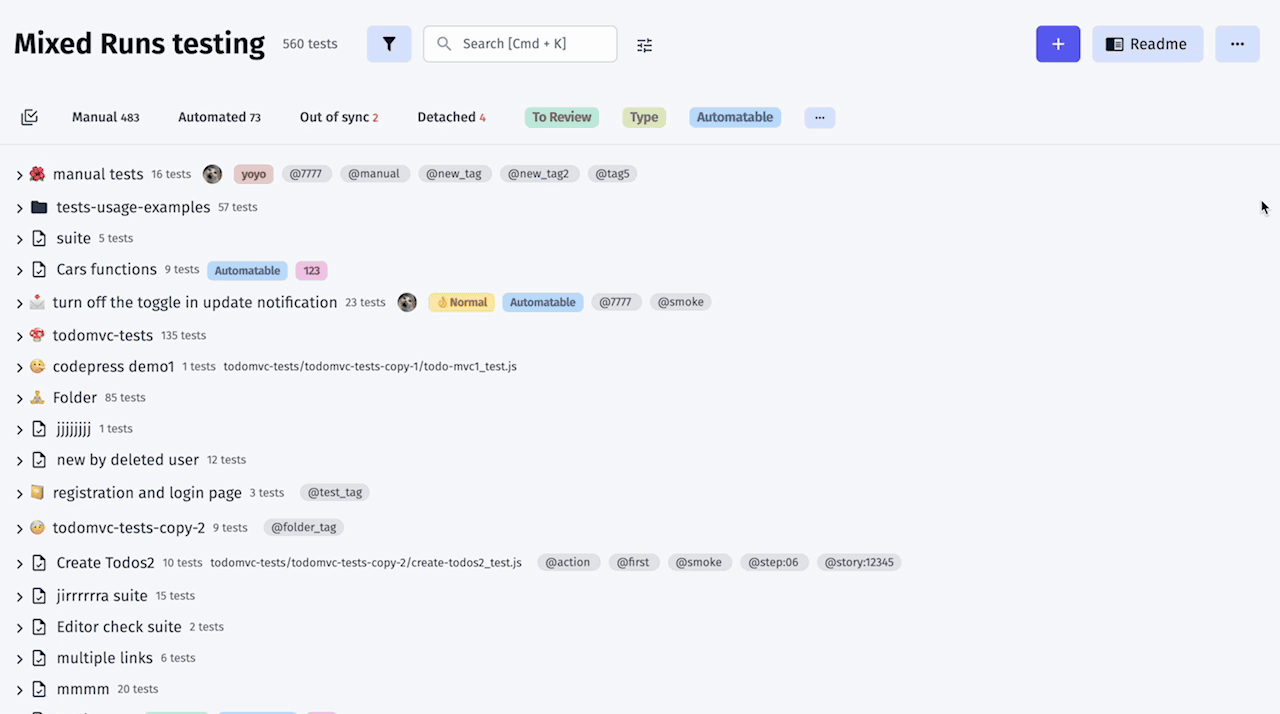This screenshot has width=1280, height=714.
Task: Click the filter funnel icon button
Action: [389, 44]
